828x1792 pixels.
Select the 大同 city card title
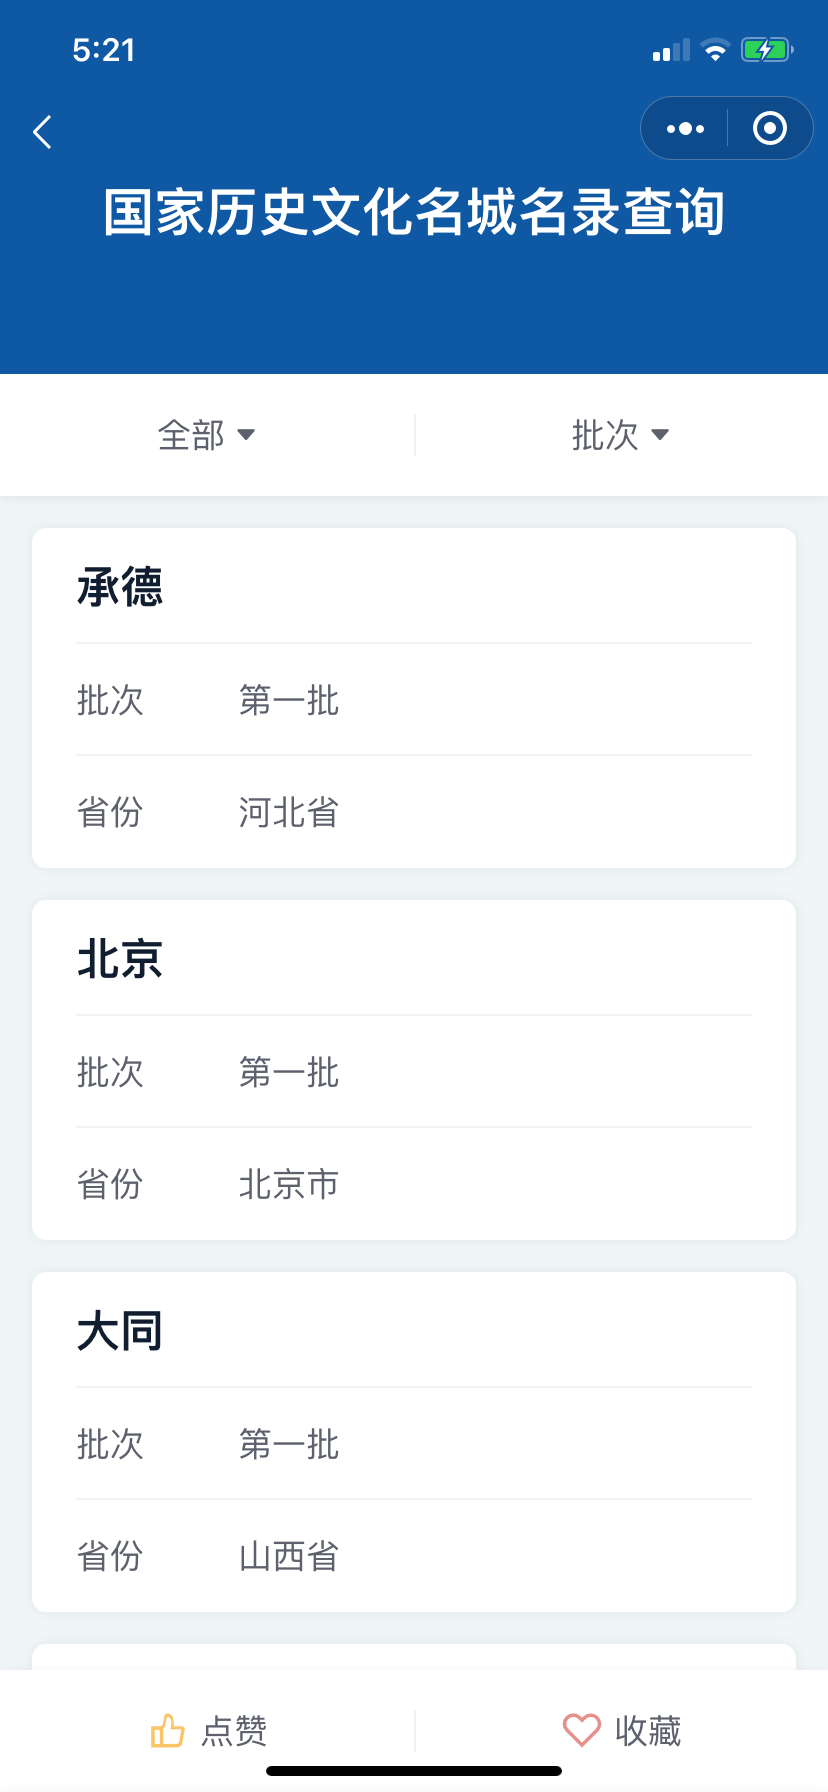point(120,1331)
